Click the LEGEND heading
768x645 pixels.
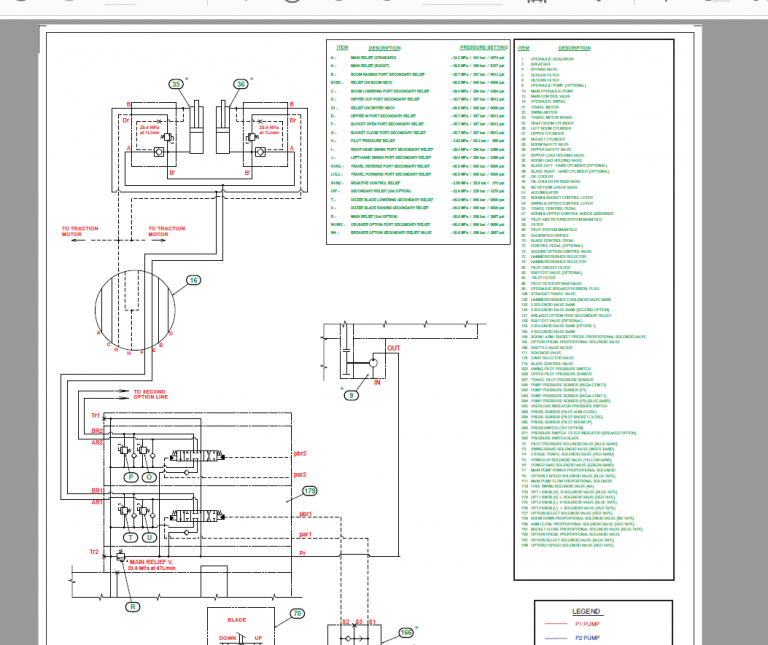(x=586, y=611)
